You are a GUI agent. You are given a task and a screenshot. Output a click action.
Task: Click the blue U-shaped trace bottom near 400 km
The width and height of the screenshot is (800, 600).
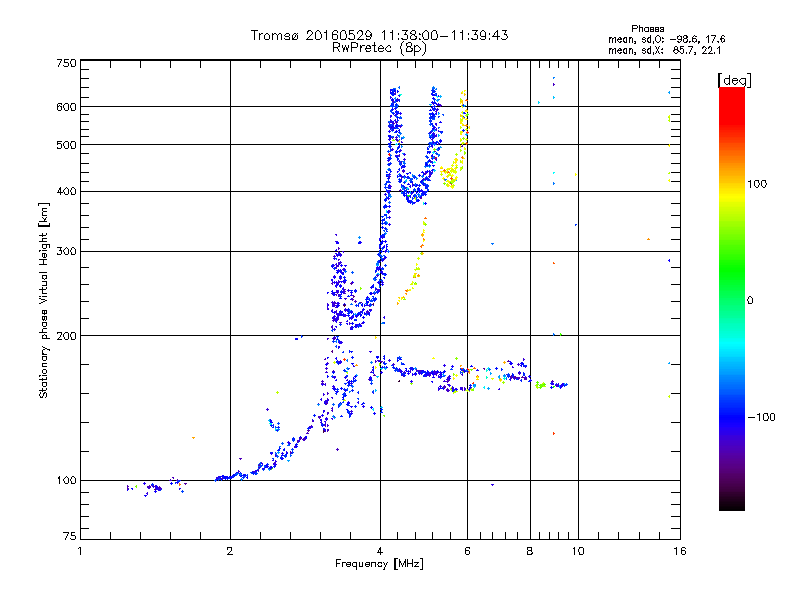pyautogui.click(x=414, y=193)
